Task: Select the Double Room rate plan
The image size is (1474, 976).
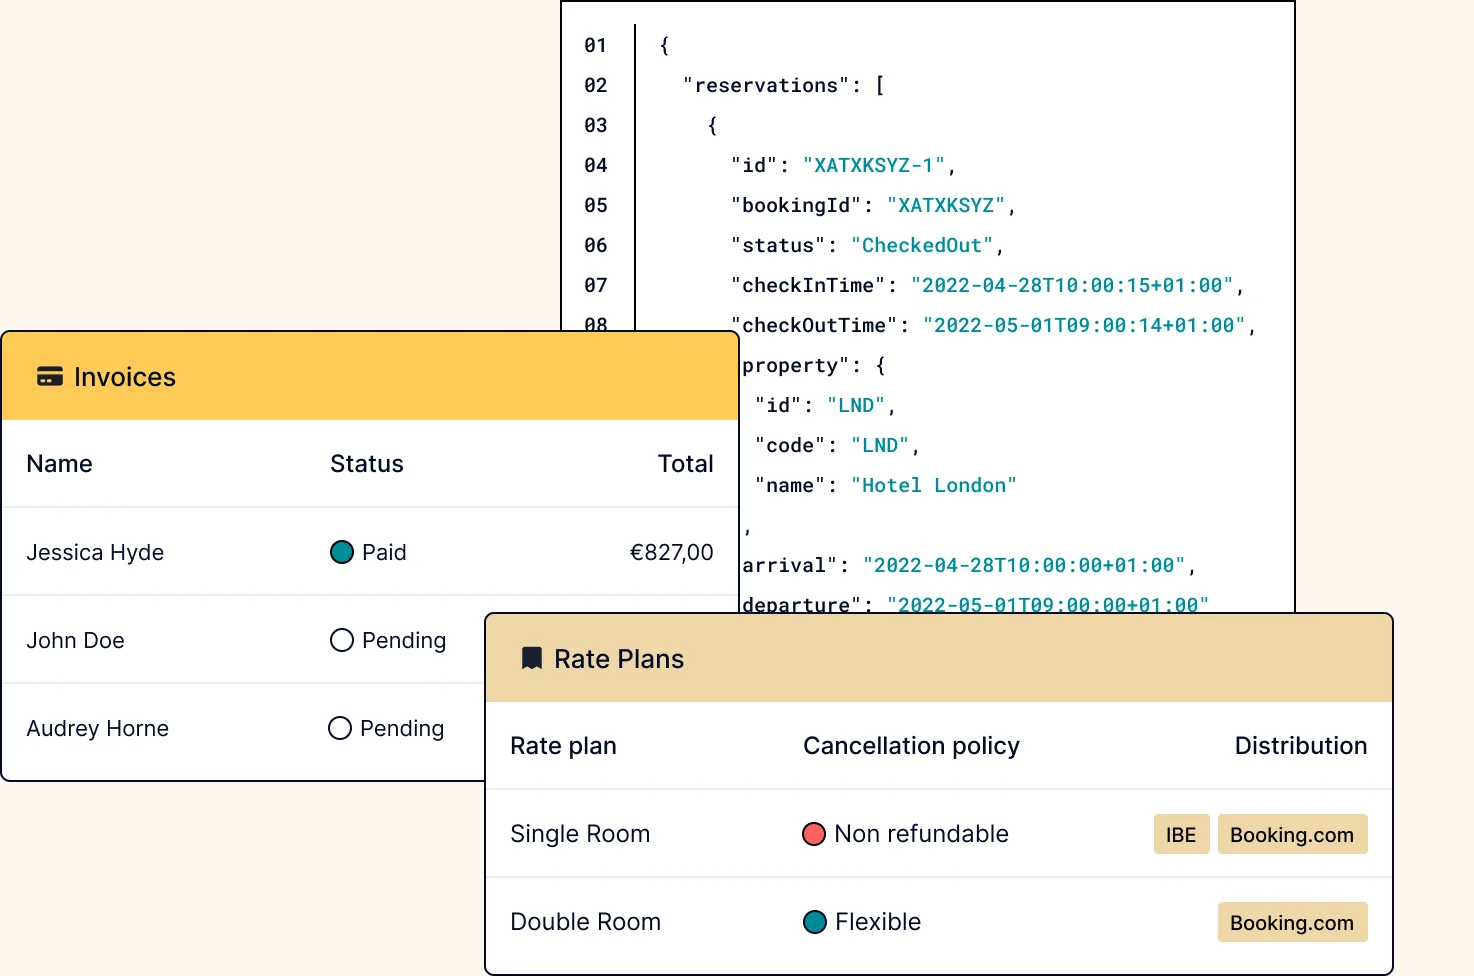Action: 585,922
